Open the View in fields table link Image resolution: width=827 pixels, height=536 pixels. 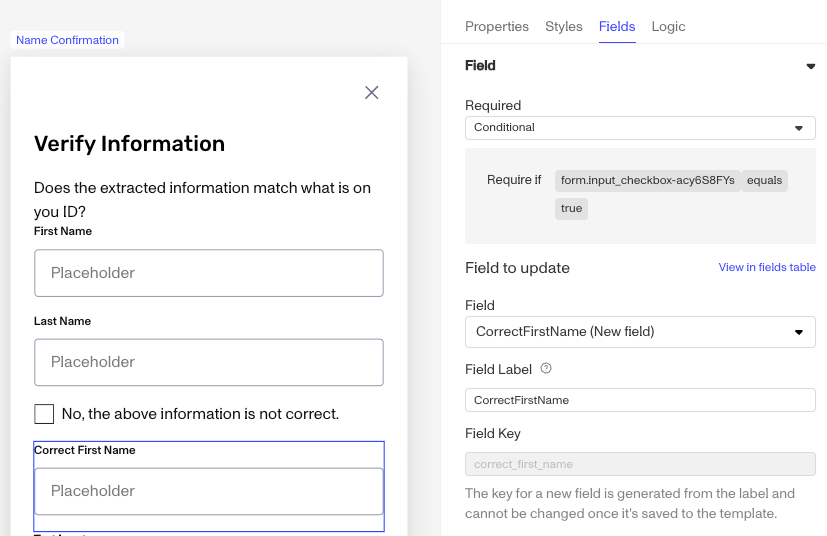tap(767, 267)
